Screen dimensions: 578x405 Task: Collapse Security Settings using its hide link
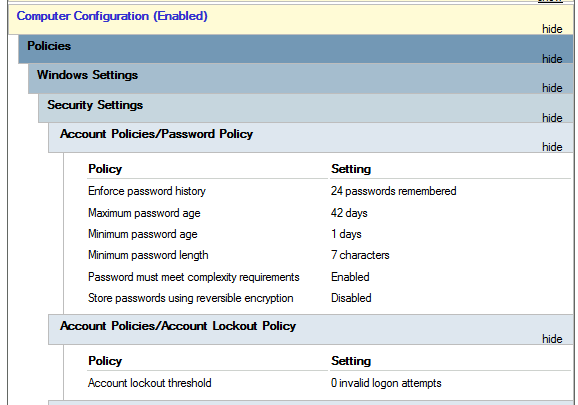coord(552,118)
